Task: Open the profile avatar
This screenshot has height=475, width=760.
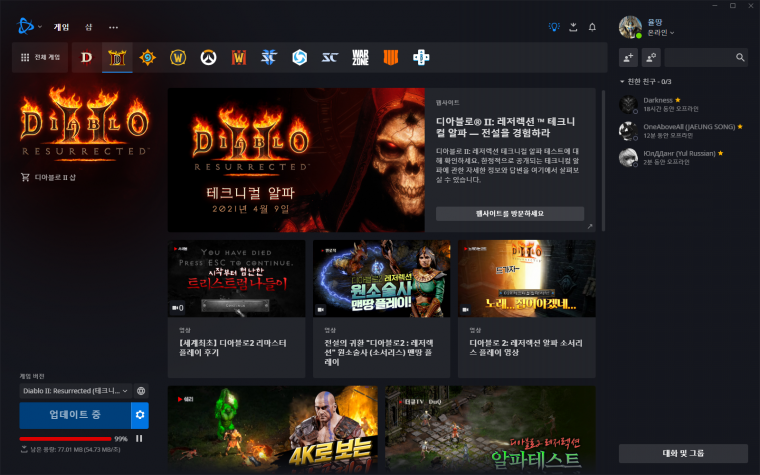Action: tap(631, 27)
